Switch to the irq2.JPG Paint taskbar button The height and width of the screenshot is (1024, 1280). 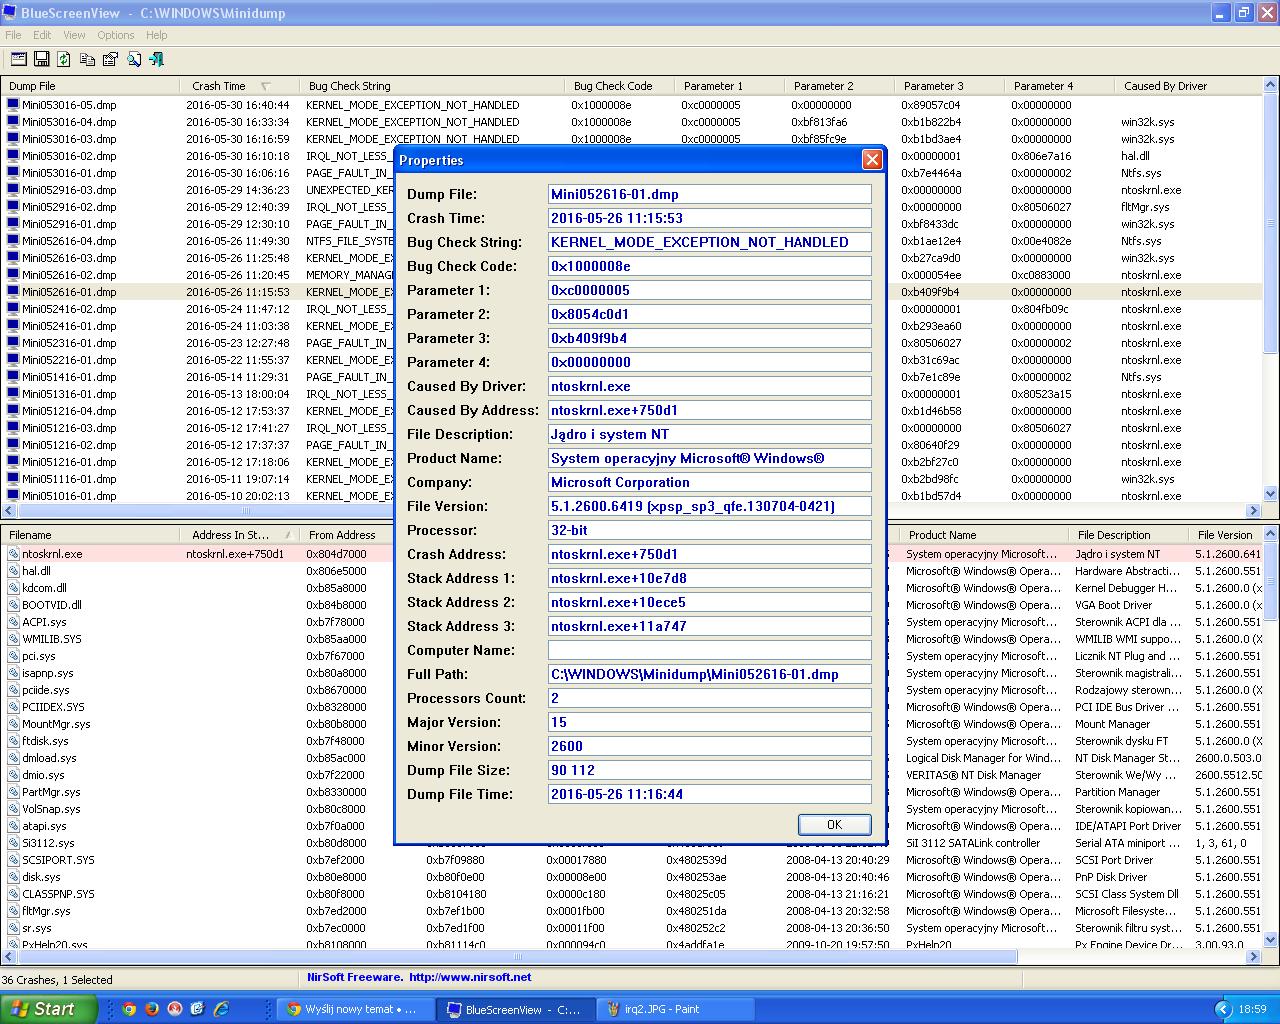click(662, 1009)
